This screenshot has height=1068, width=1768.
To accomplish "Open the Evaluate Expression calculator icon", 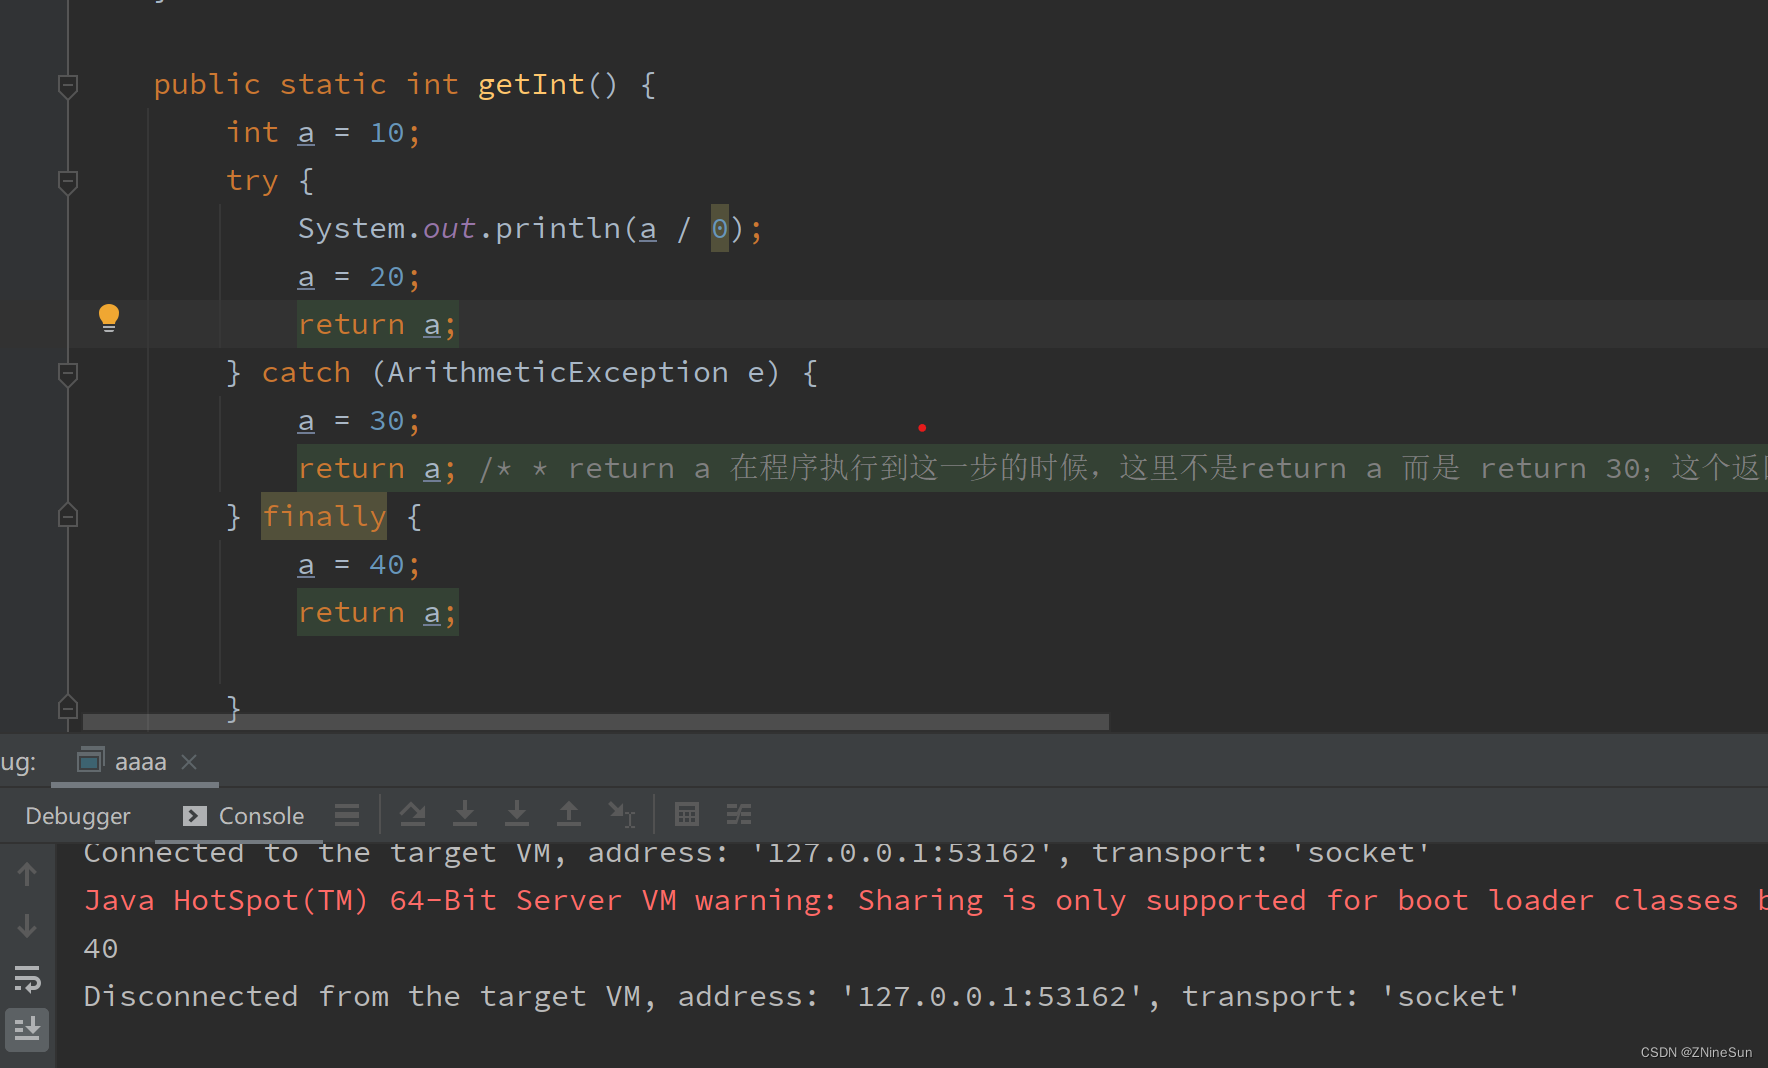I will [x=687, y=815].
